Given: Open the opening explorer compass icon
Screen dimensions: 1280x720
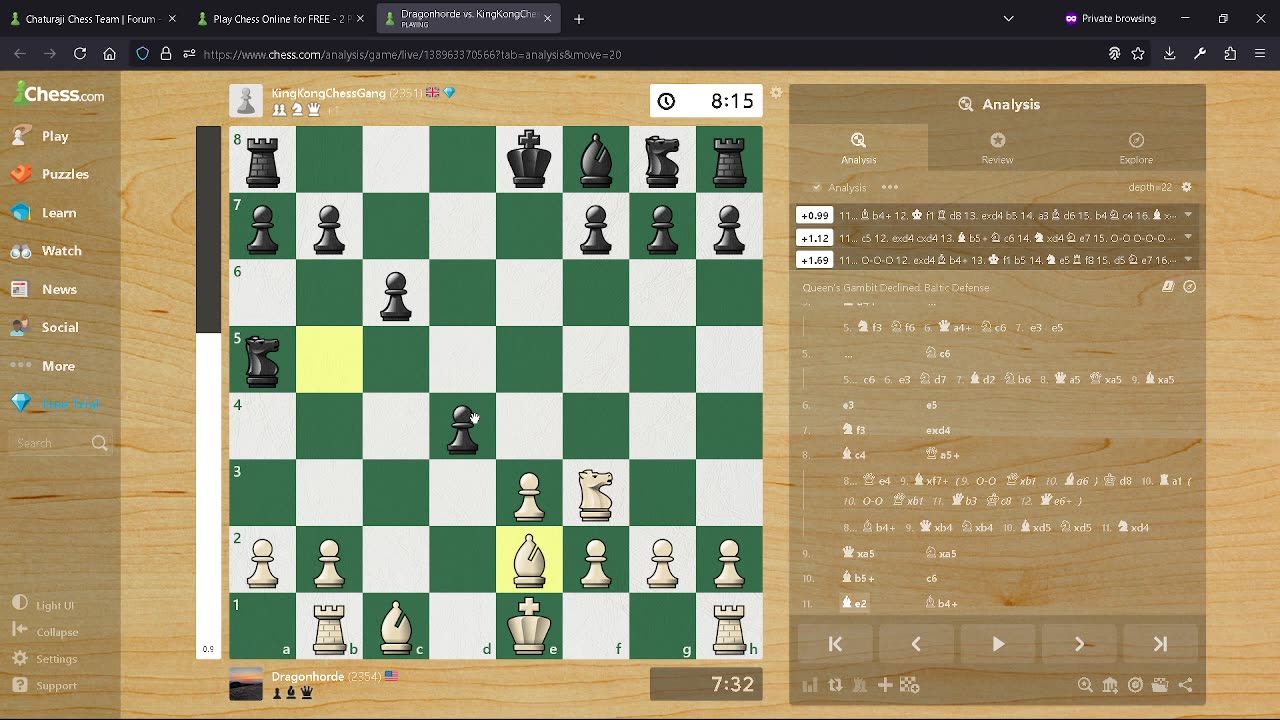Looking at the screenshot, I should click(x=1189, y=287).
